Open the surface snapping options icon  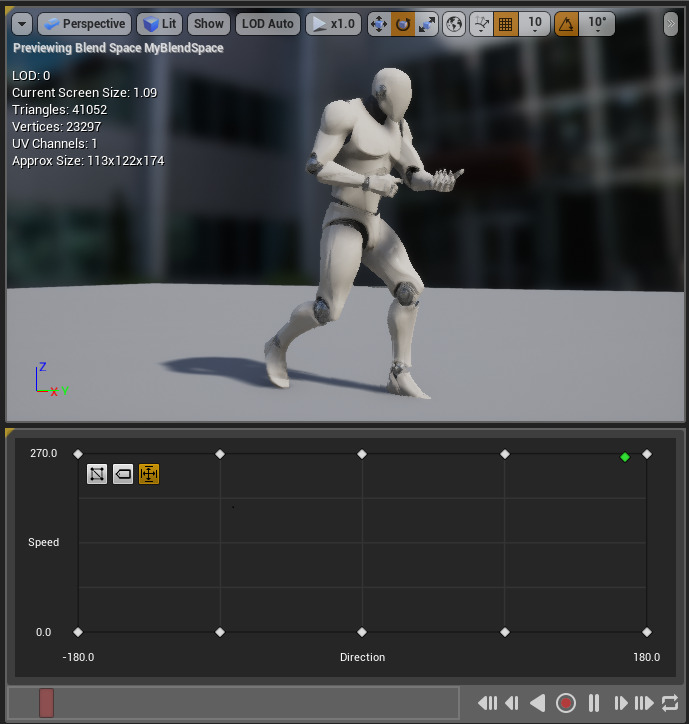coord(482,24)
